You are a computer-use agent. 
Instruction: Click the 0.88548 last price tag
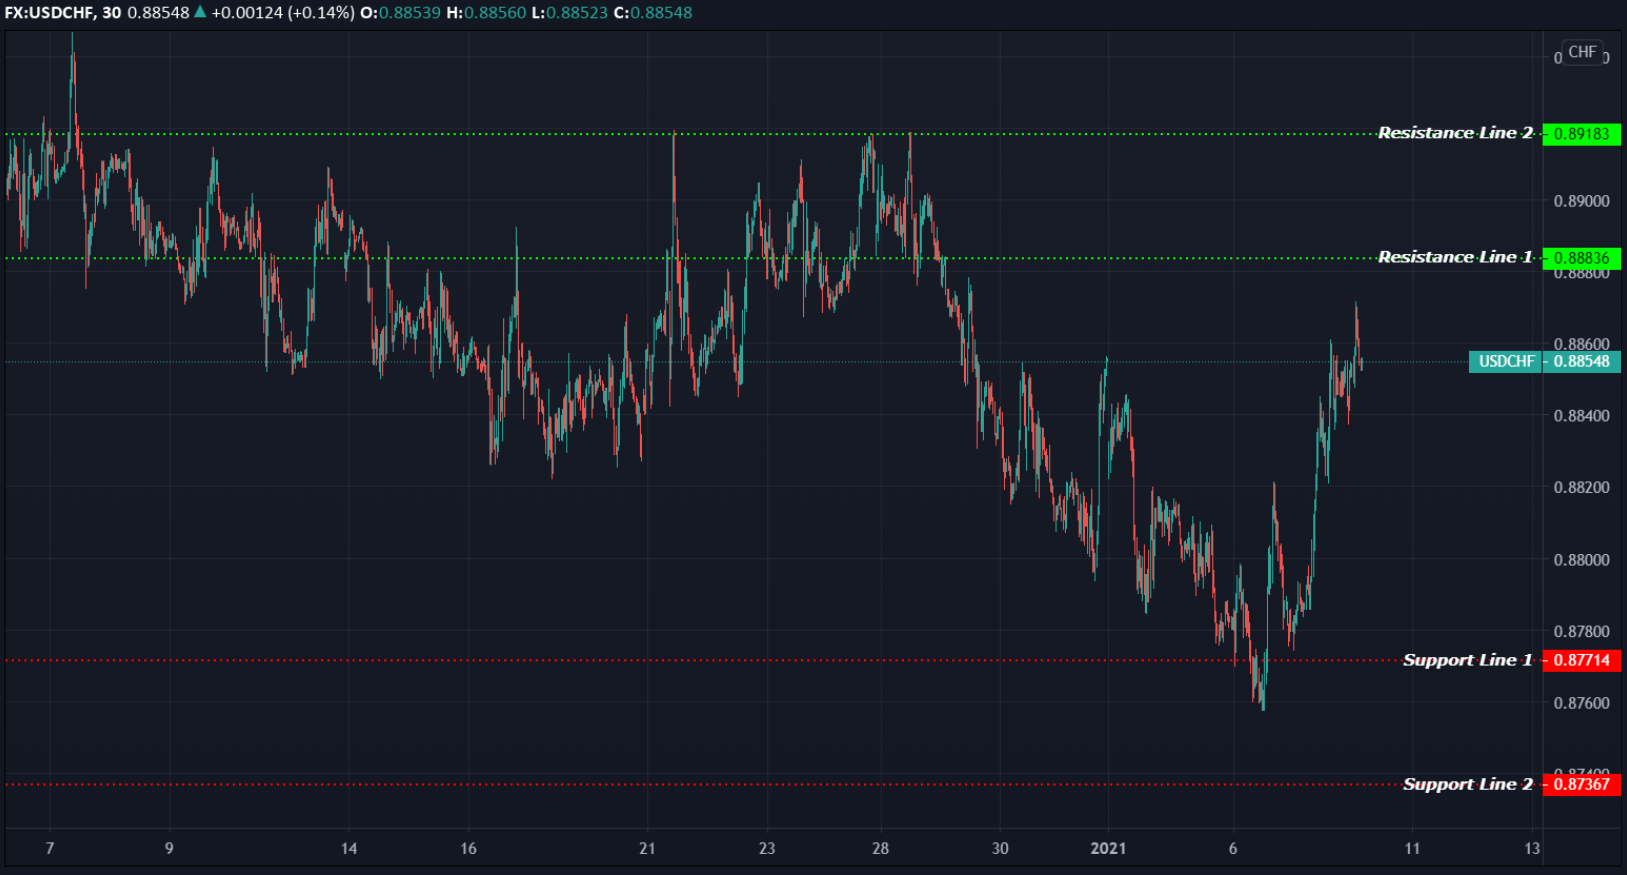pyautogui.click(x=1582, y=362)
